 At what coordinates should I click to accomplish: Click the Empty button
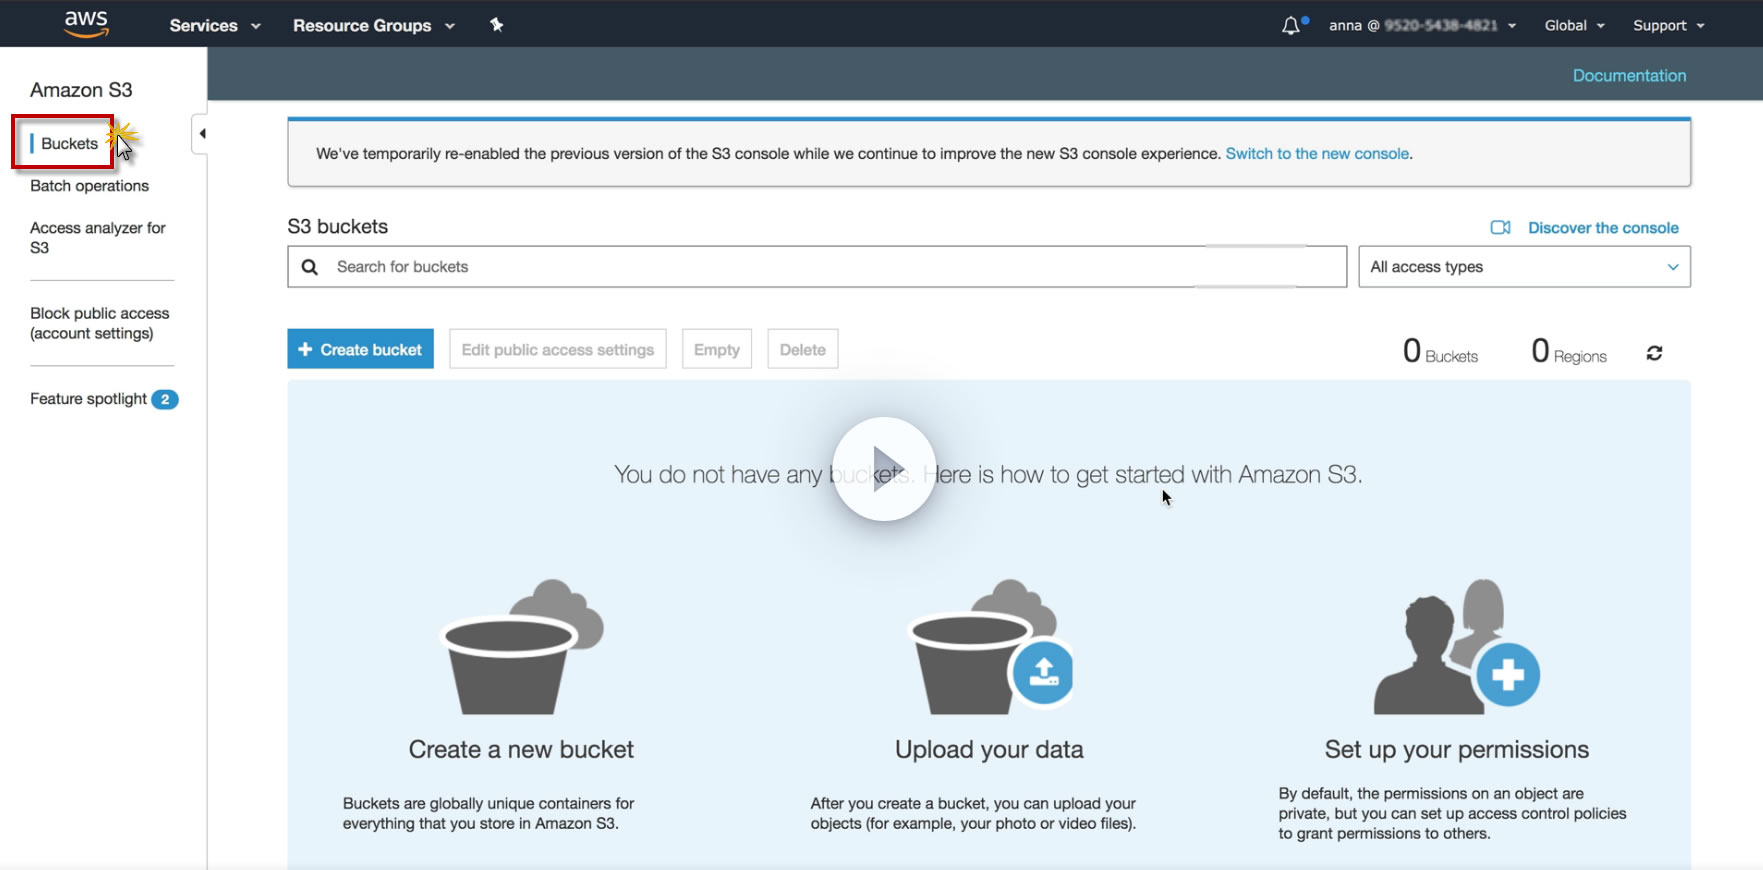(x=717, y=349)
